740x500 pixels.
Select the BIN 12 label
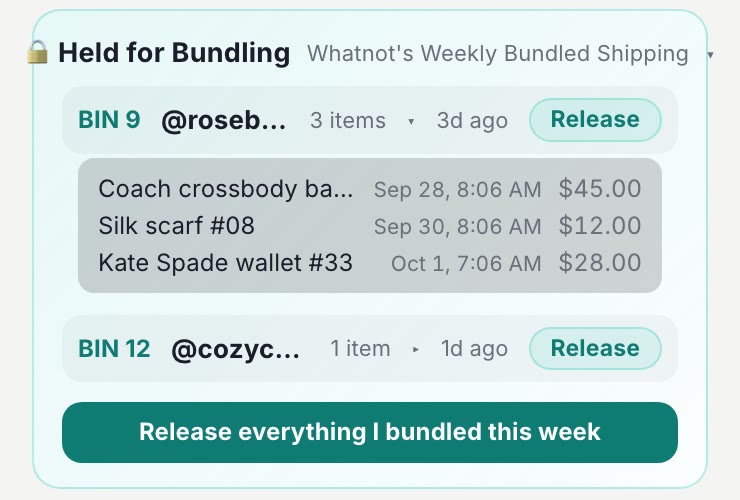coord(114,349)
